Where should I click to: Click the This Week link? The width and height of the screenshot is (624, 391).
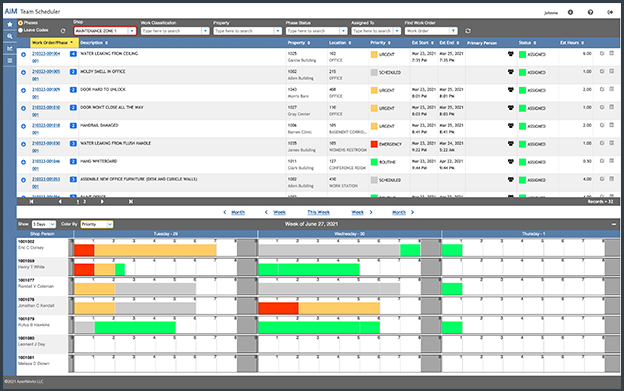point(318,212)
